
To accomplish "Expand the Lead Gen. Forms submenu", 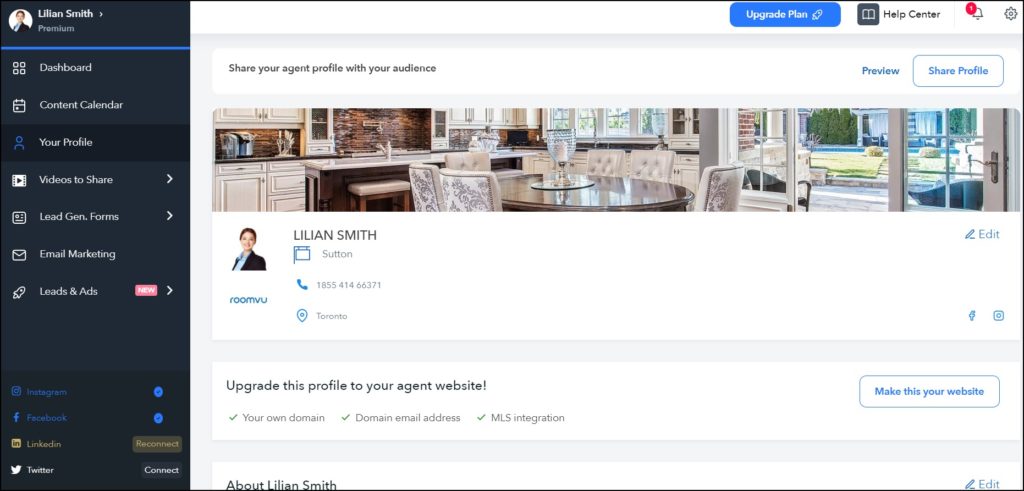I will (169, 216).
